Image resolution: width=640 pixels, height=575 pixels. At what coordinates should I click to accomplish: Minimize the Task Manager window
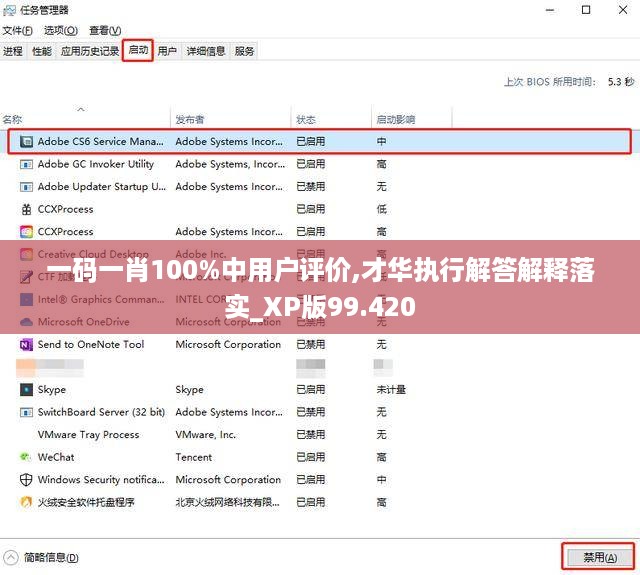(x=550, y=10)
